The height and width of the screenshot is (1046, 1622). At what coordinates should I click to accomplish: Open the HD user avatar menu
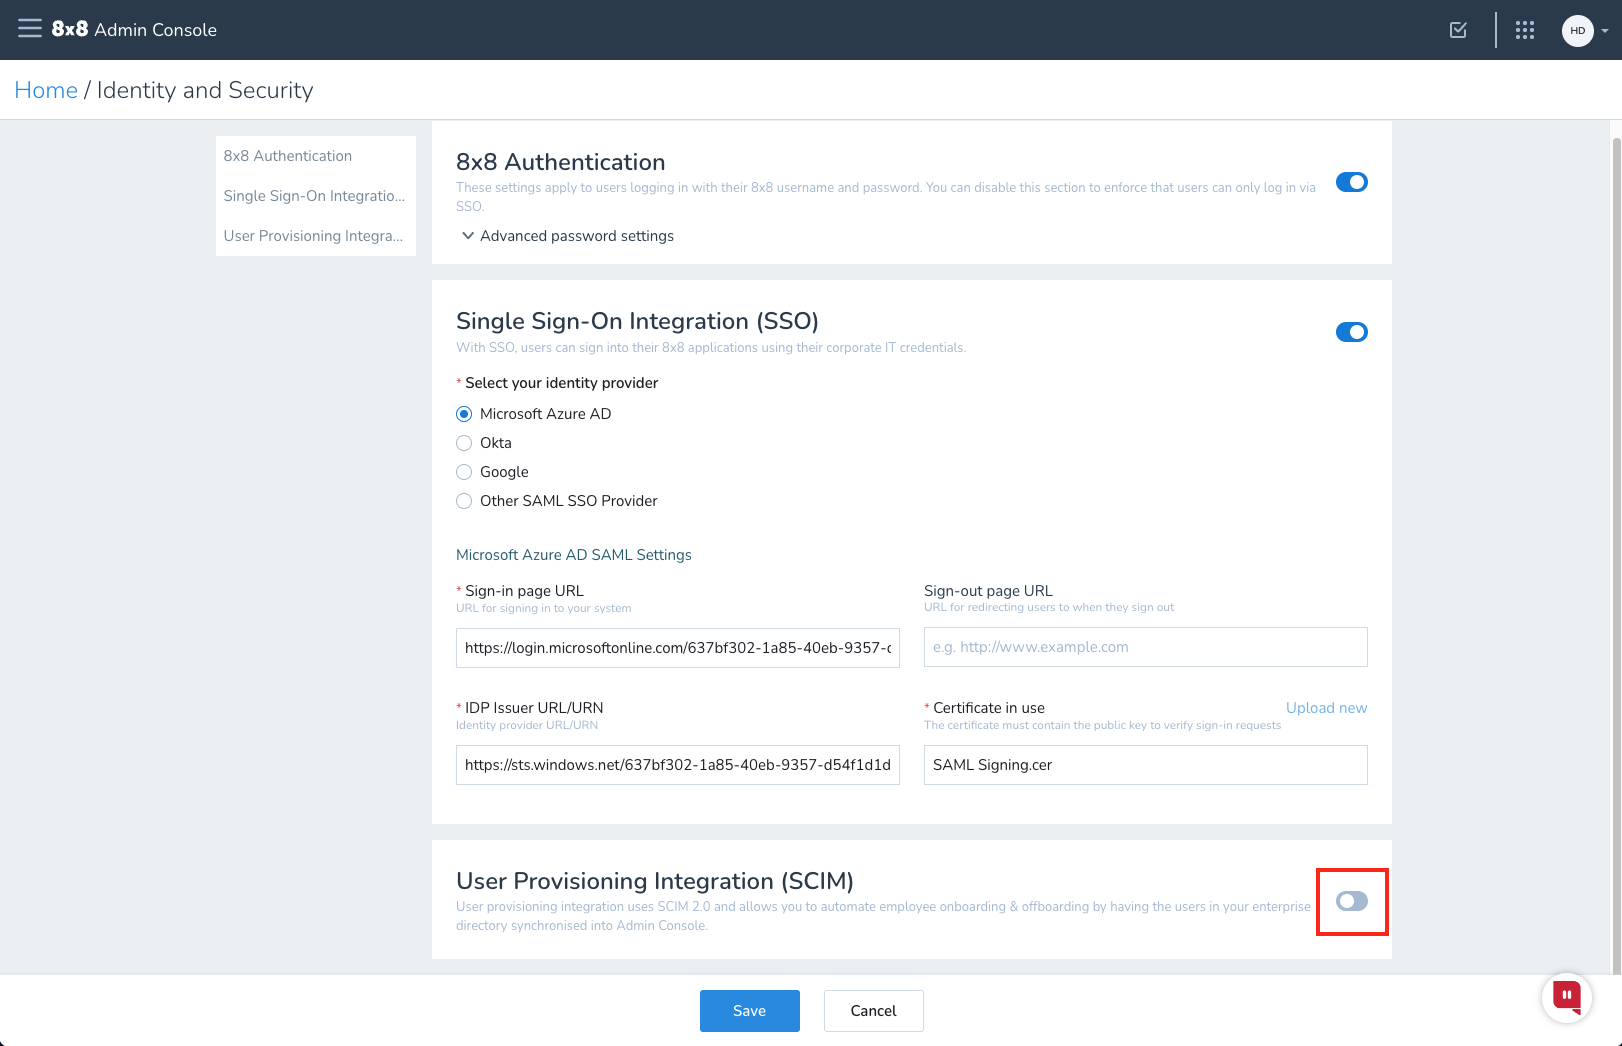[1577, 30]
